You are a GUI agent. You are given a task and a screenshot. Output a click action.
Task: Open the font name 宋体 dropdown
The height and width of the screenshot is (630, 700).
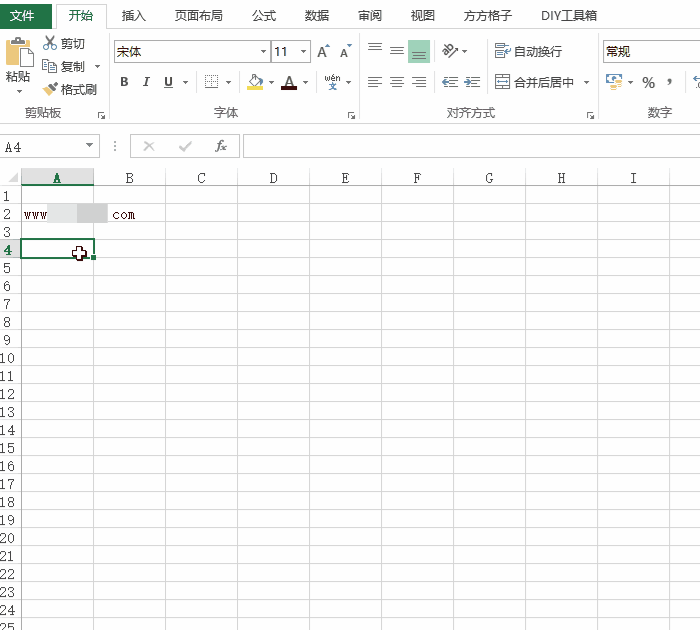coord(263,52)
